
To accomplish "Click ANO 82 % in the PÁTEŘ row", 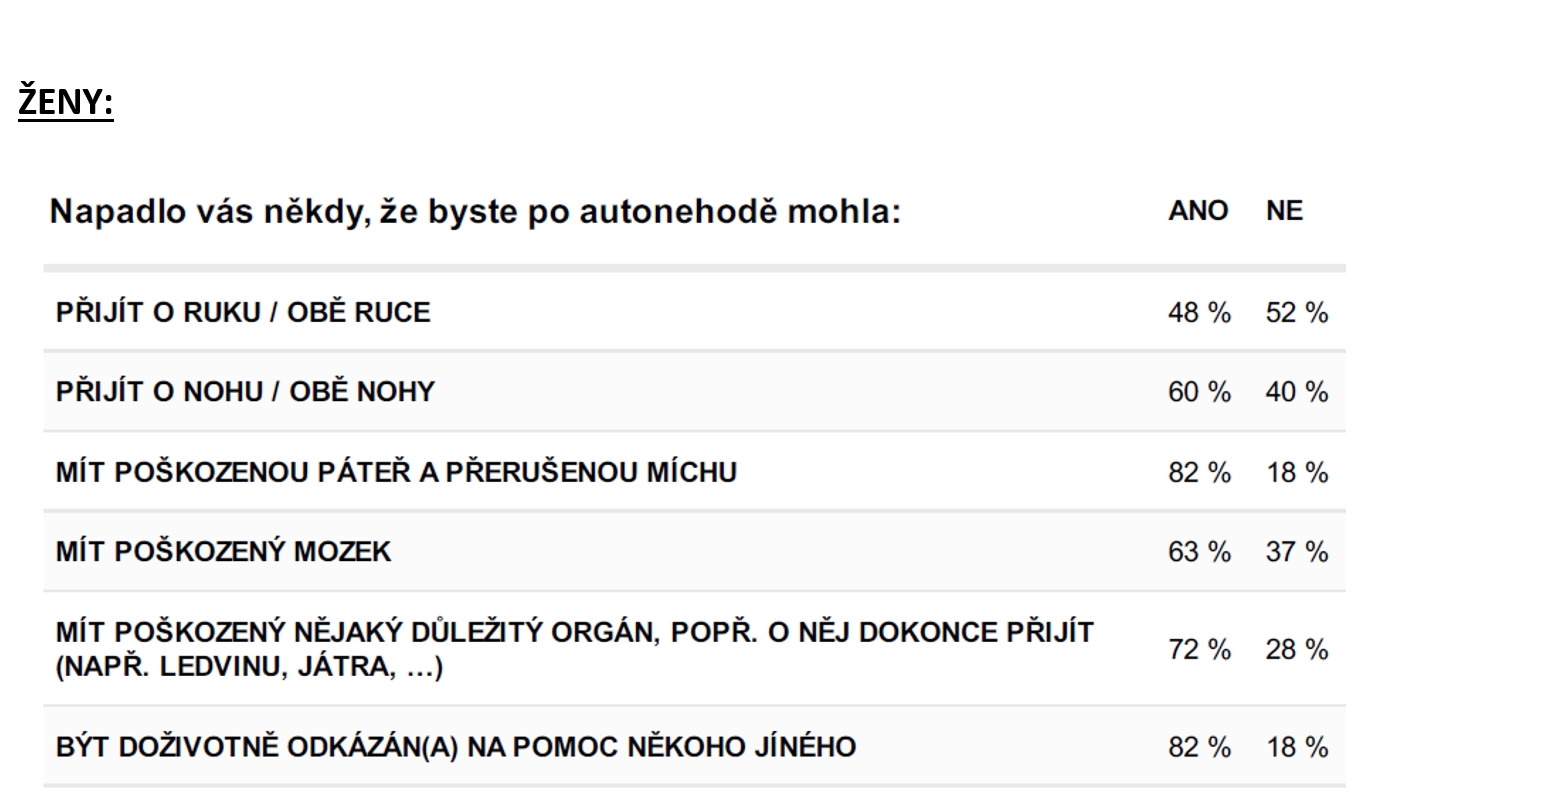I will point(1199,472).
